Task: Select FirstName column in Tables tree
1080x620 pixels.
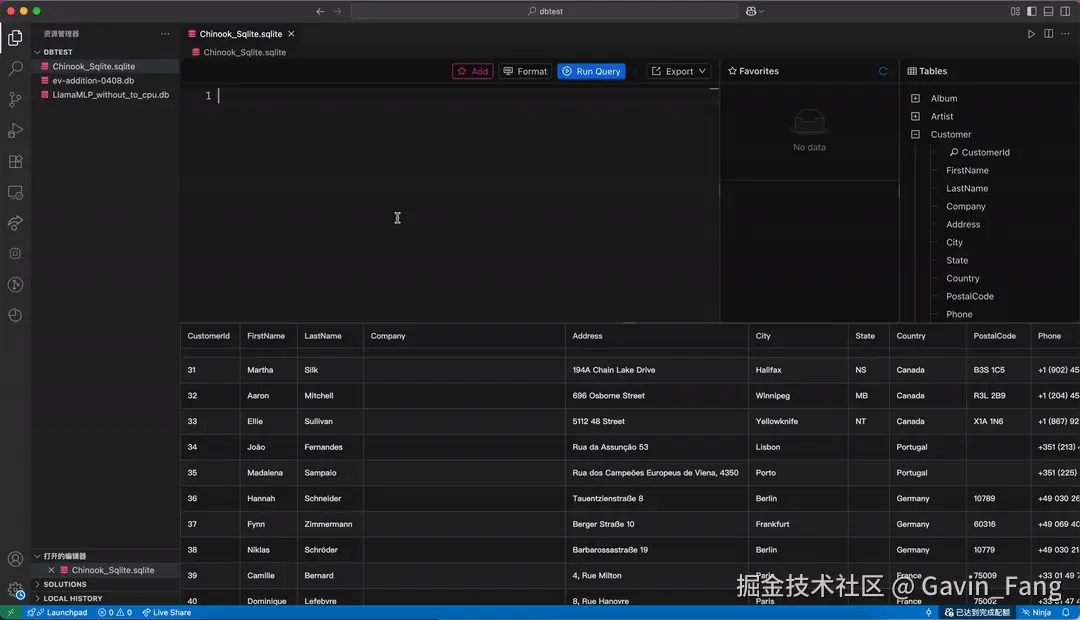Action: tap(967, 170)
